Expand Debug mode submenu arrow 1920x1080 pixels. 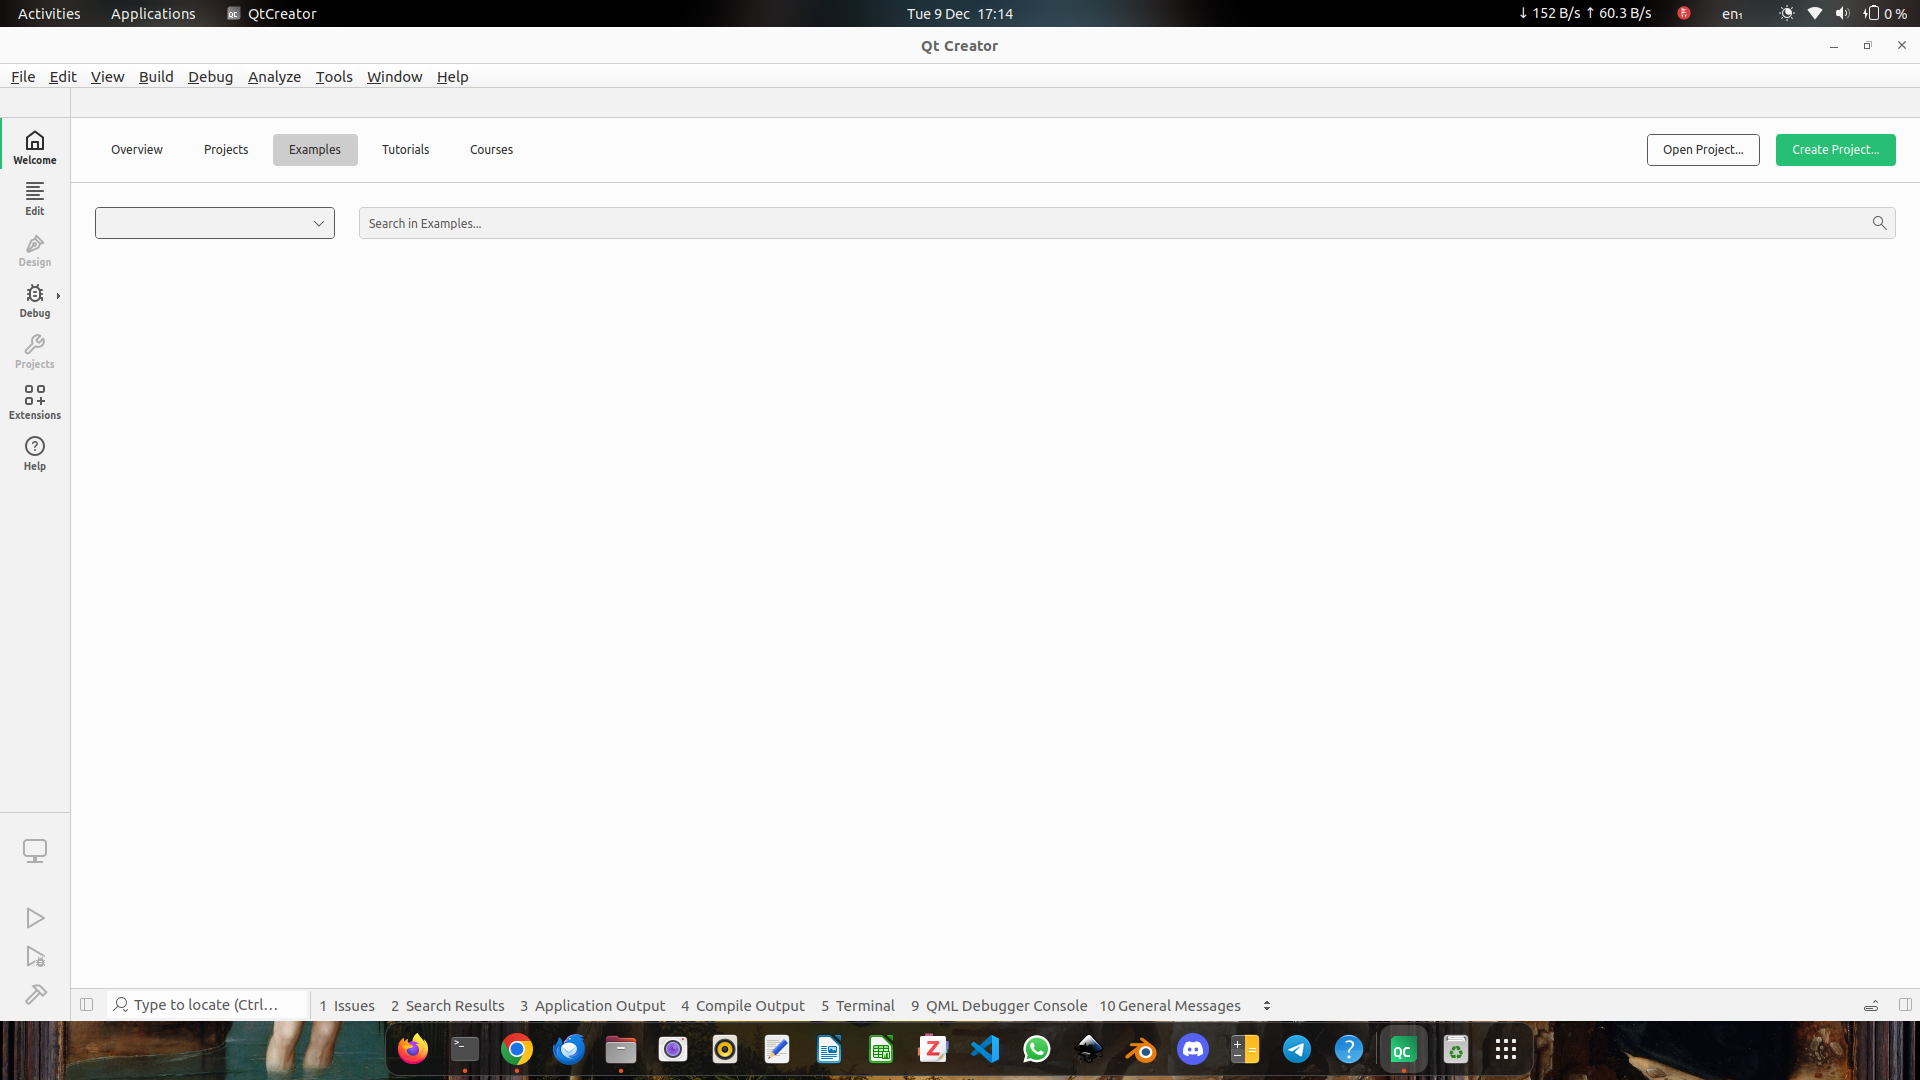(x=59, y=296)
